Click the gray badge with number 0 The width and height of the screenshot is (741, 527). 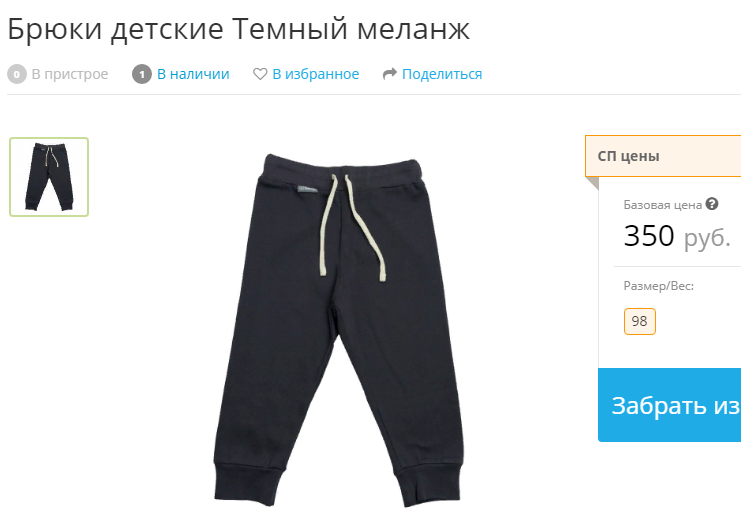[17, 74]
